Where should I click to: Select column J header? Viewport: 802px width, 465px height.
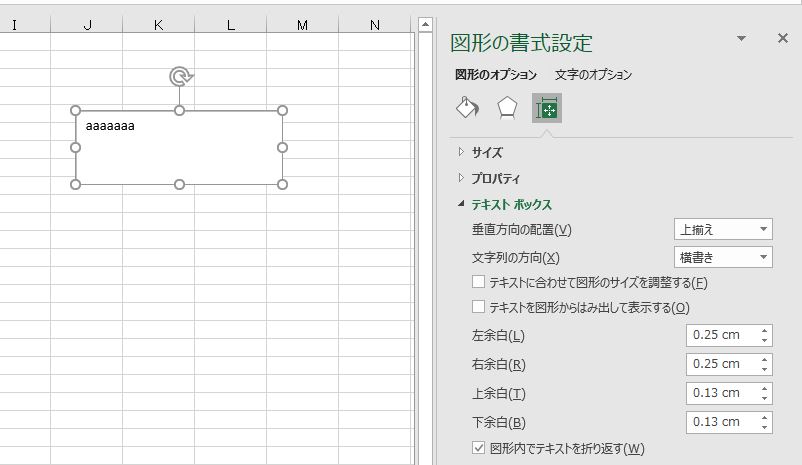[86, 25]
